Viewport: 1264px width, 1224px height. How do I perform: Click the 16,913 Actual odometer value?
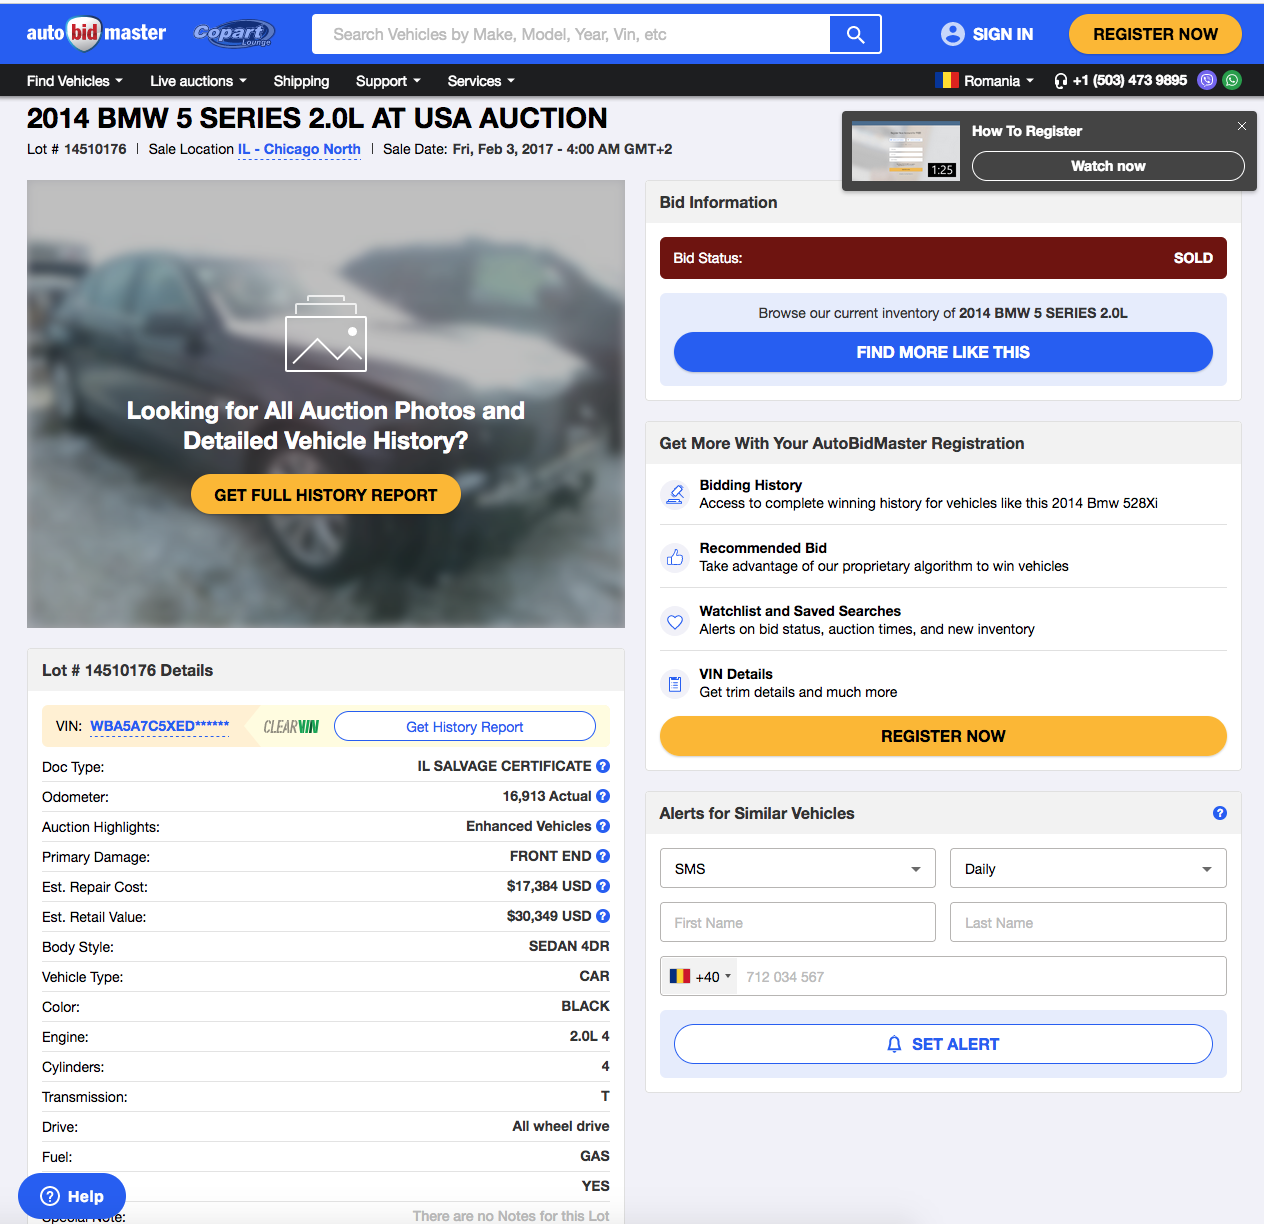[x=547, y=796]
